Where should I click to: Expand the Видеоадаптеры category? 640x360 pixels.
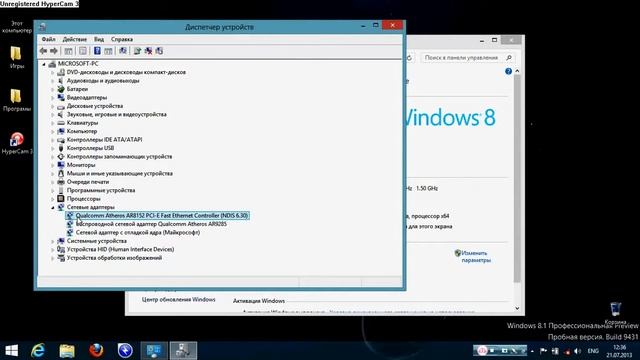[53, 98]
